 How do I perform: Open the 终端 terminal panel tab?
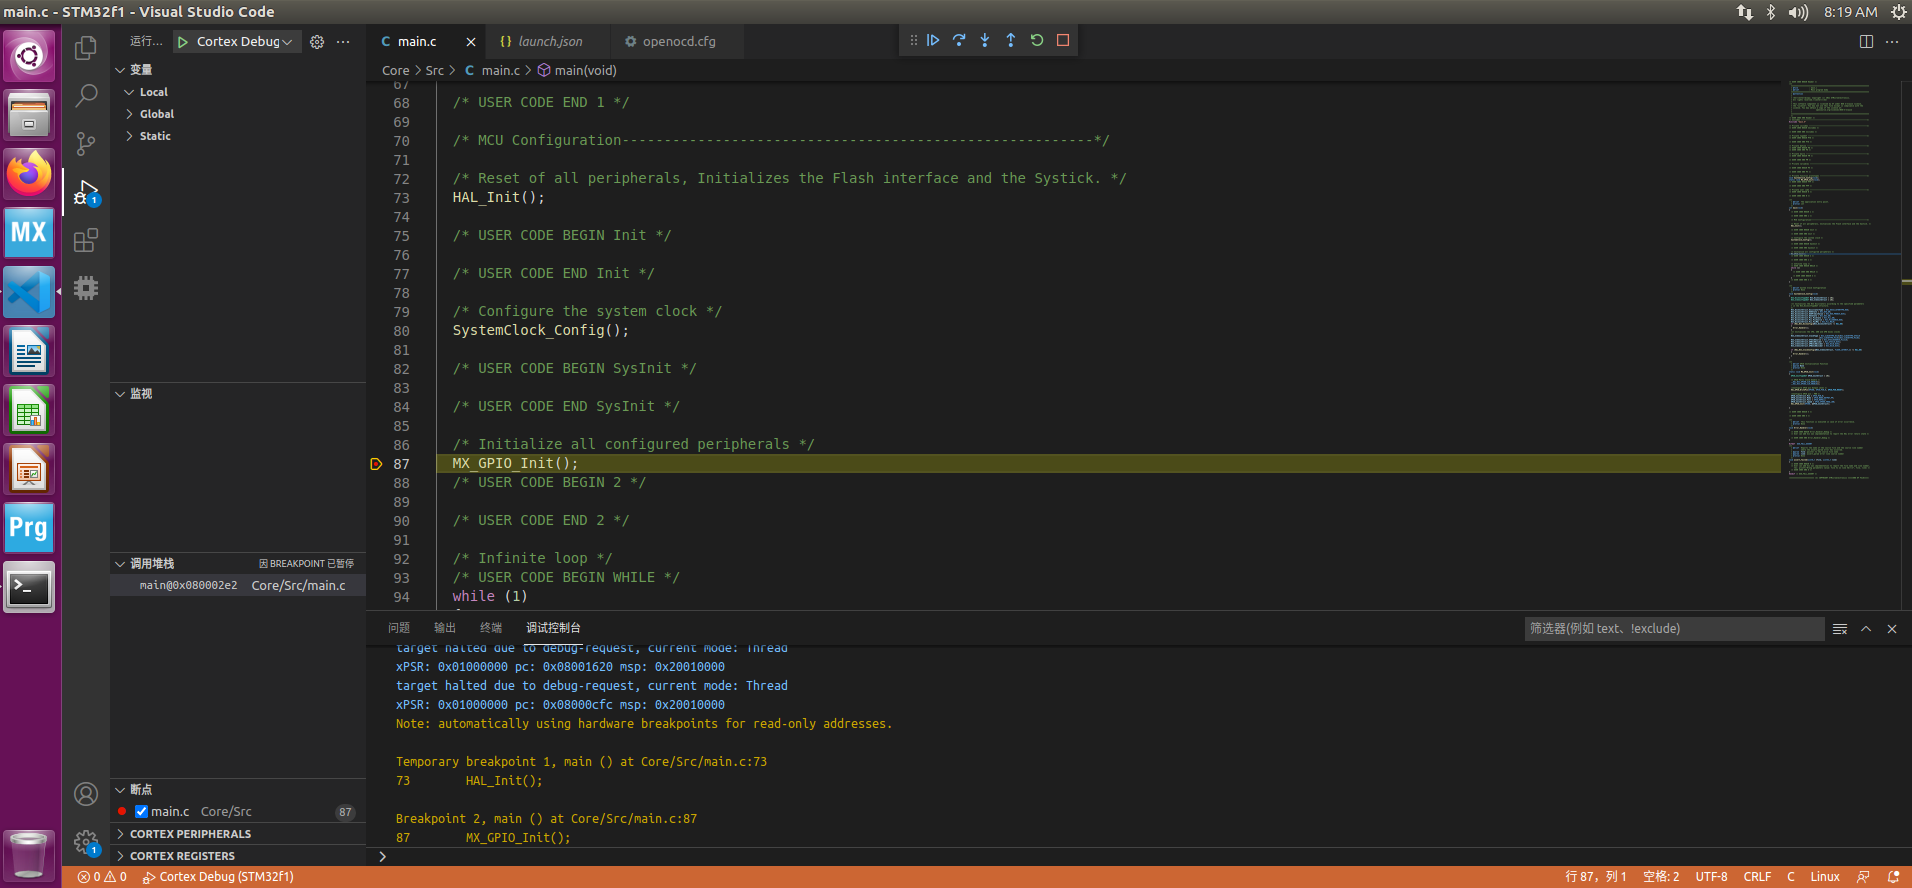(x=491, y=628)
